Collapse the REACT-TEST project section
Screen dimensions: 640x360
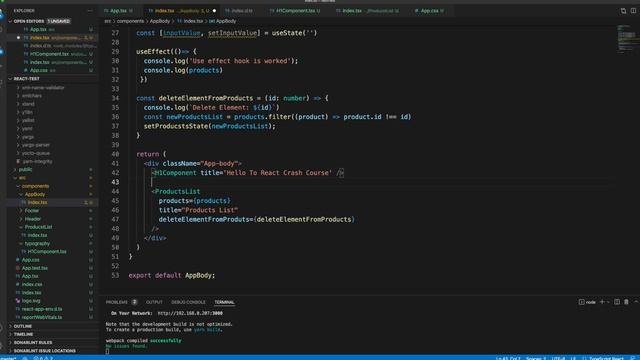tap(10, 78)
